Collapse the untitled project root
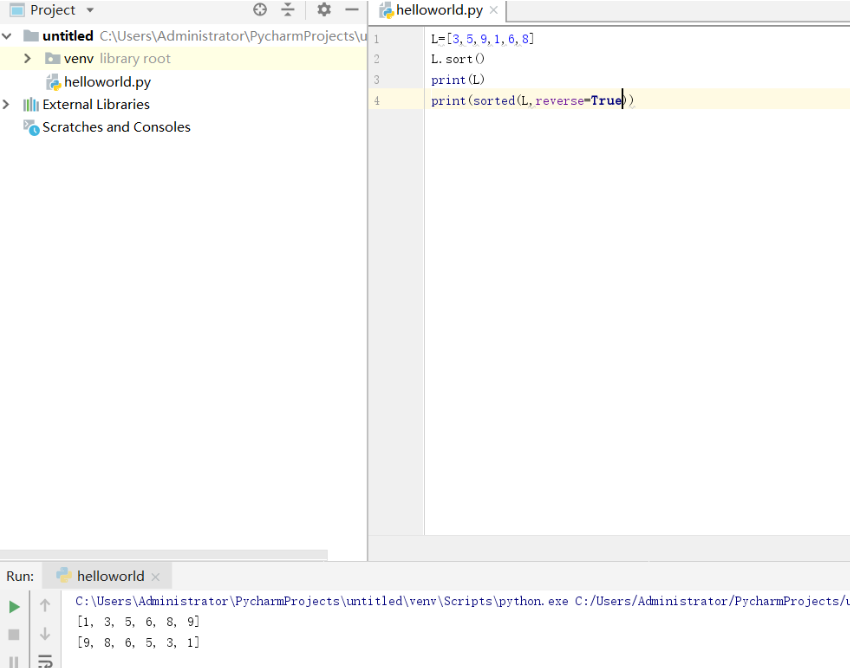The height and width of the screenshot is (668, 850). (7, 36)
